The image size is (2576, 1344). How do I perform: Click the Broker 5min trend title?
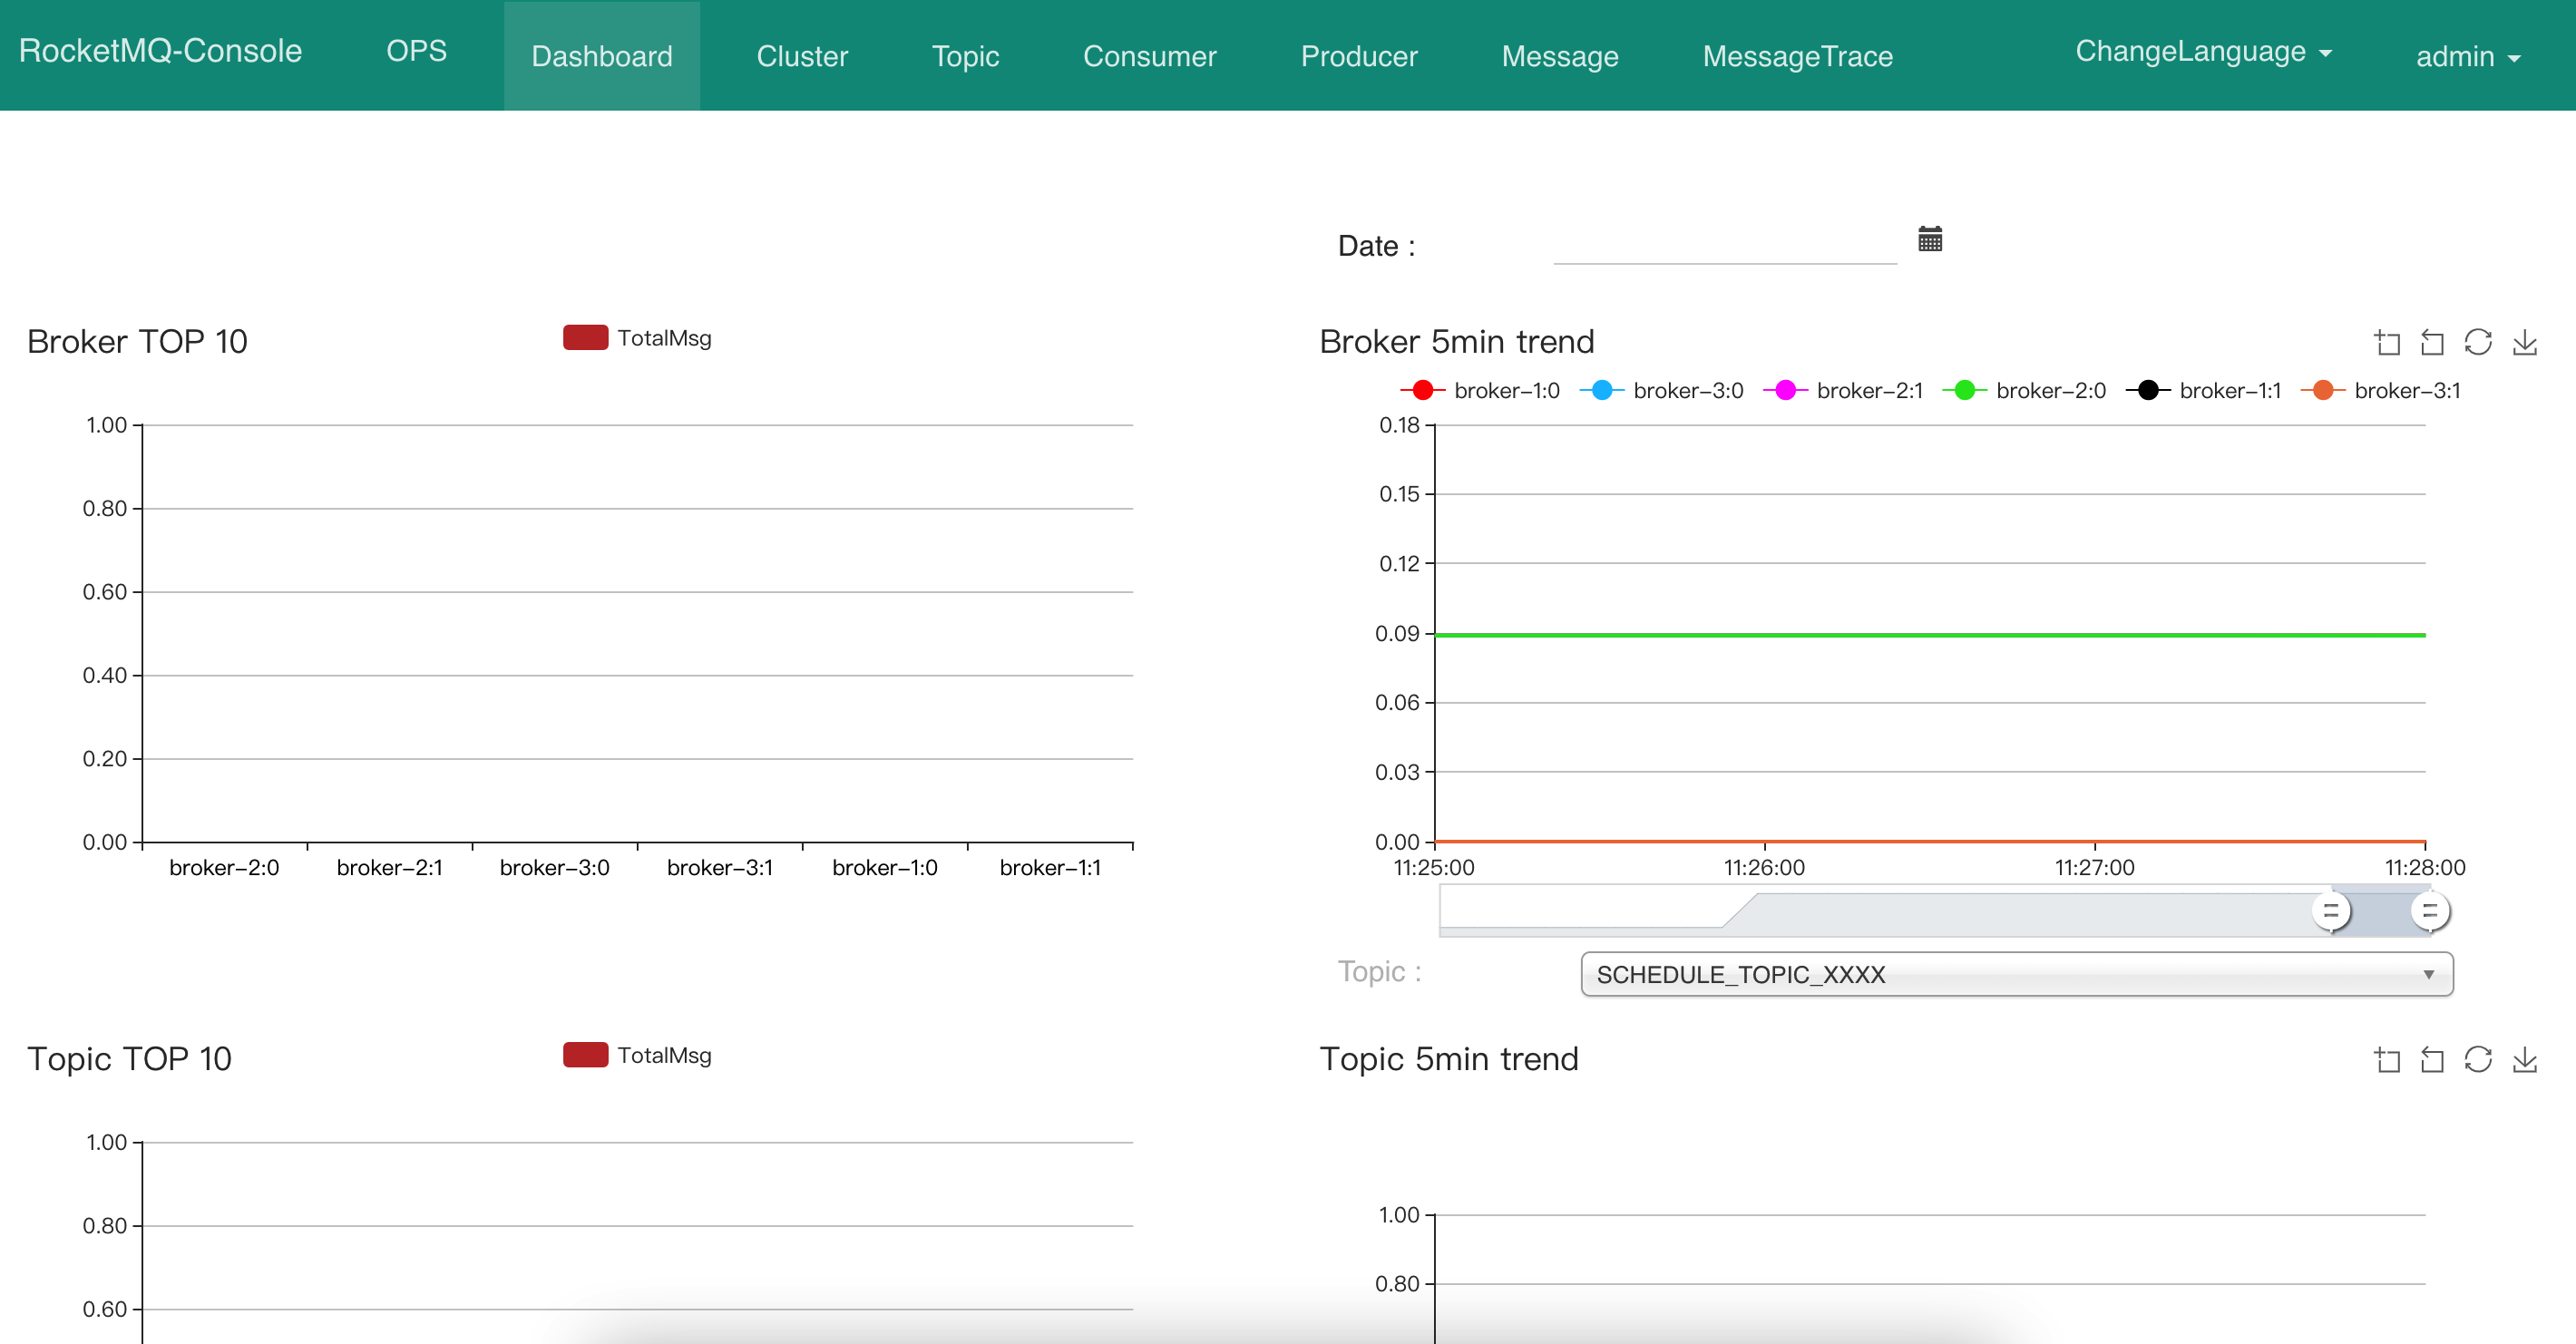click(1457, 342)
